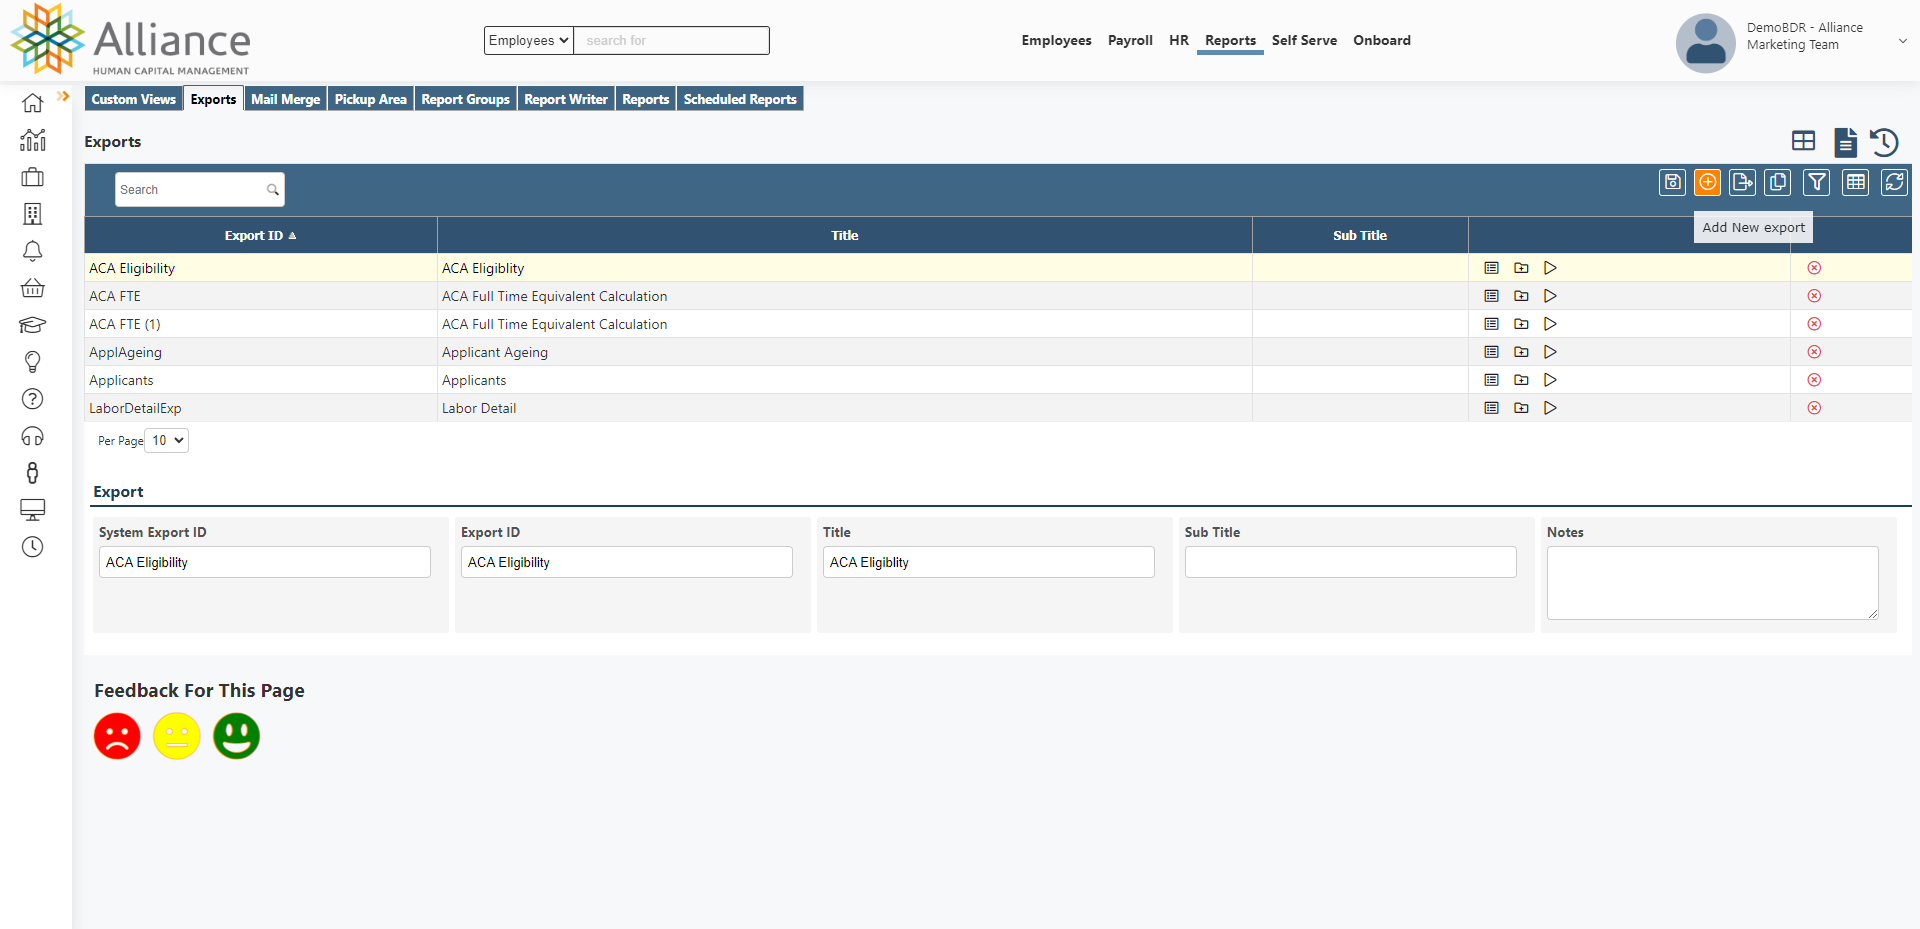Open the Per Page dropdown

(x=167, y=441)
